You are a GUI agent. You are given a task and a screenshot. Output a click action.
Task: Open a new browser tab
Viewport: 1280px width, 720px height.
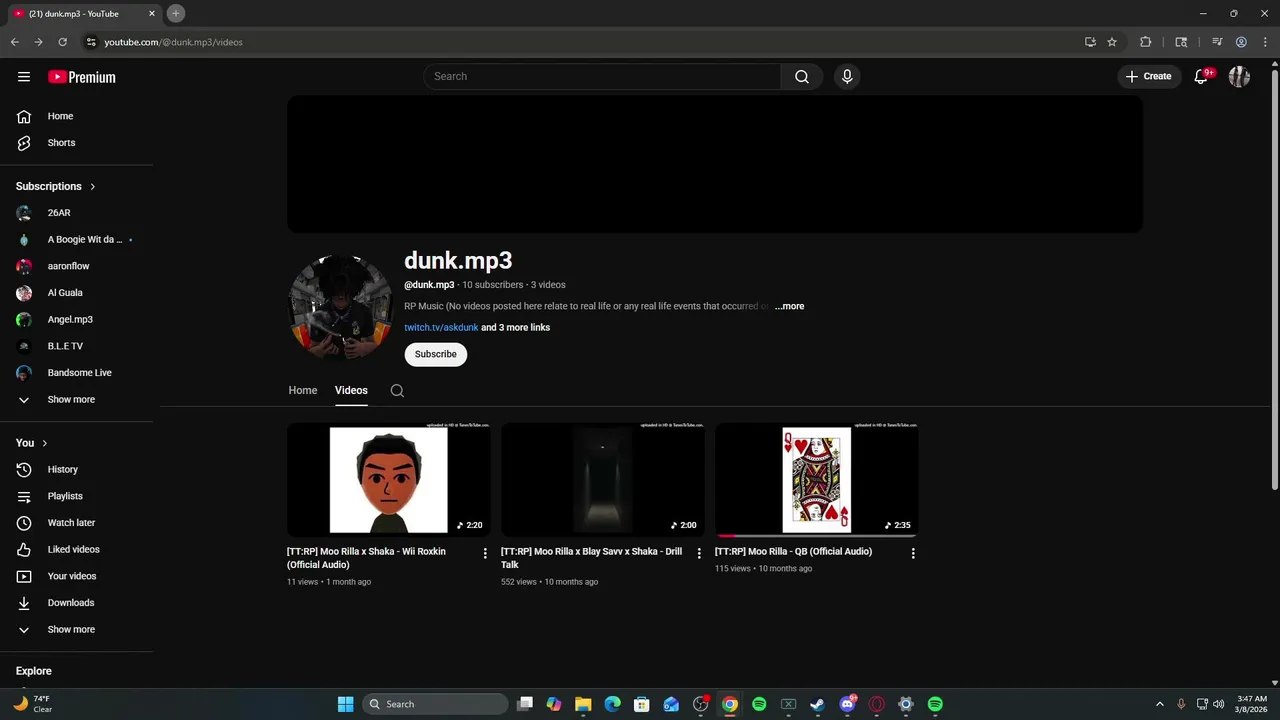click(x=175, y=13)
